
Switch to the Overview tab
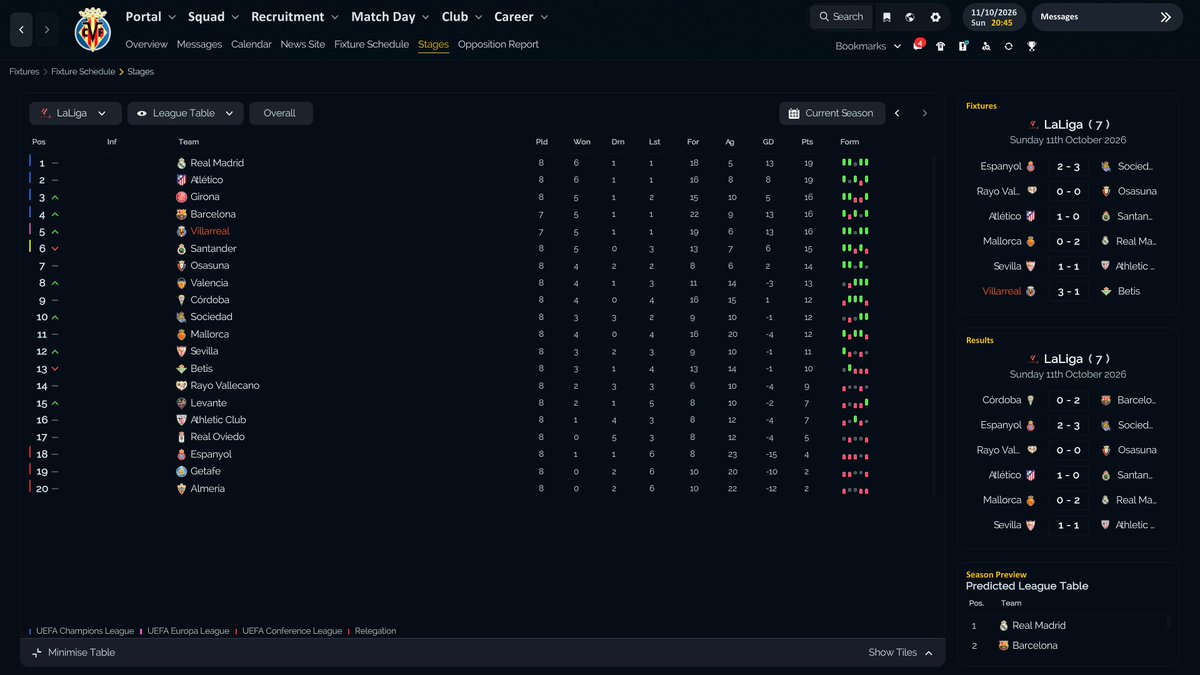146,44
